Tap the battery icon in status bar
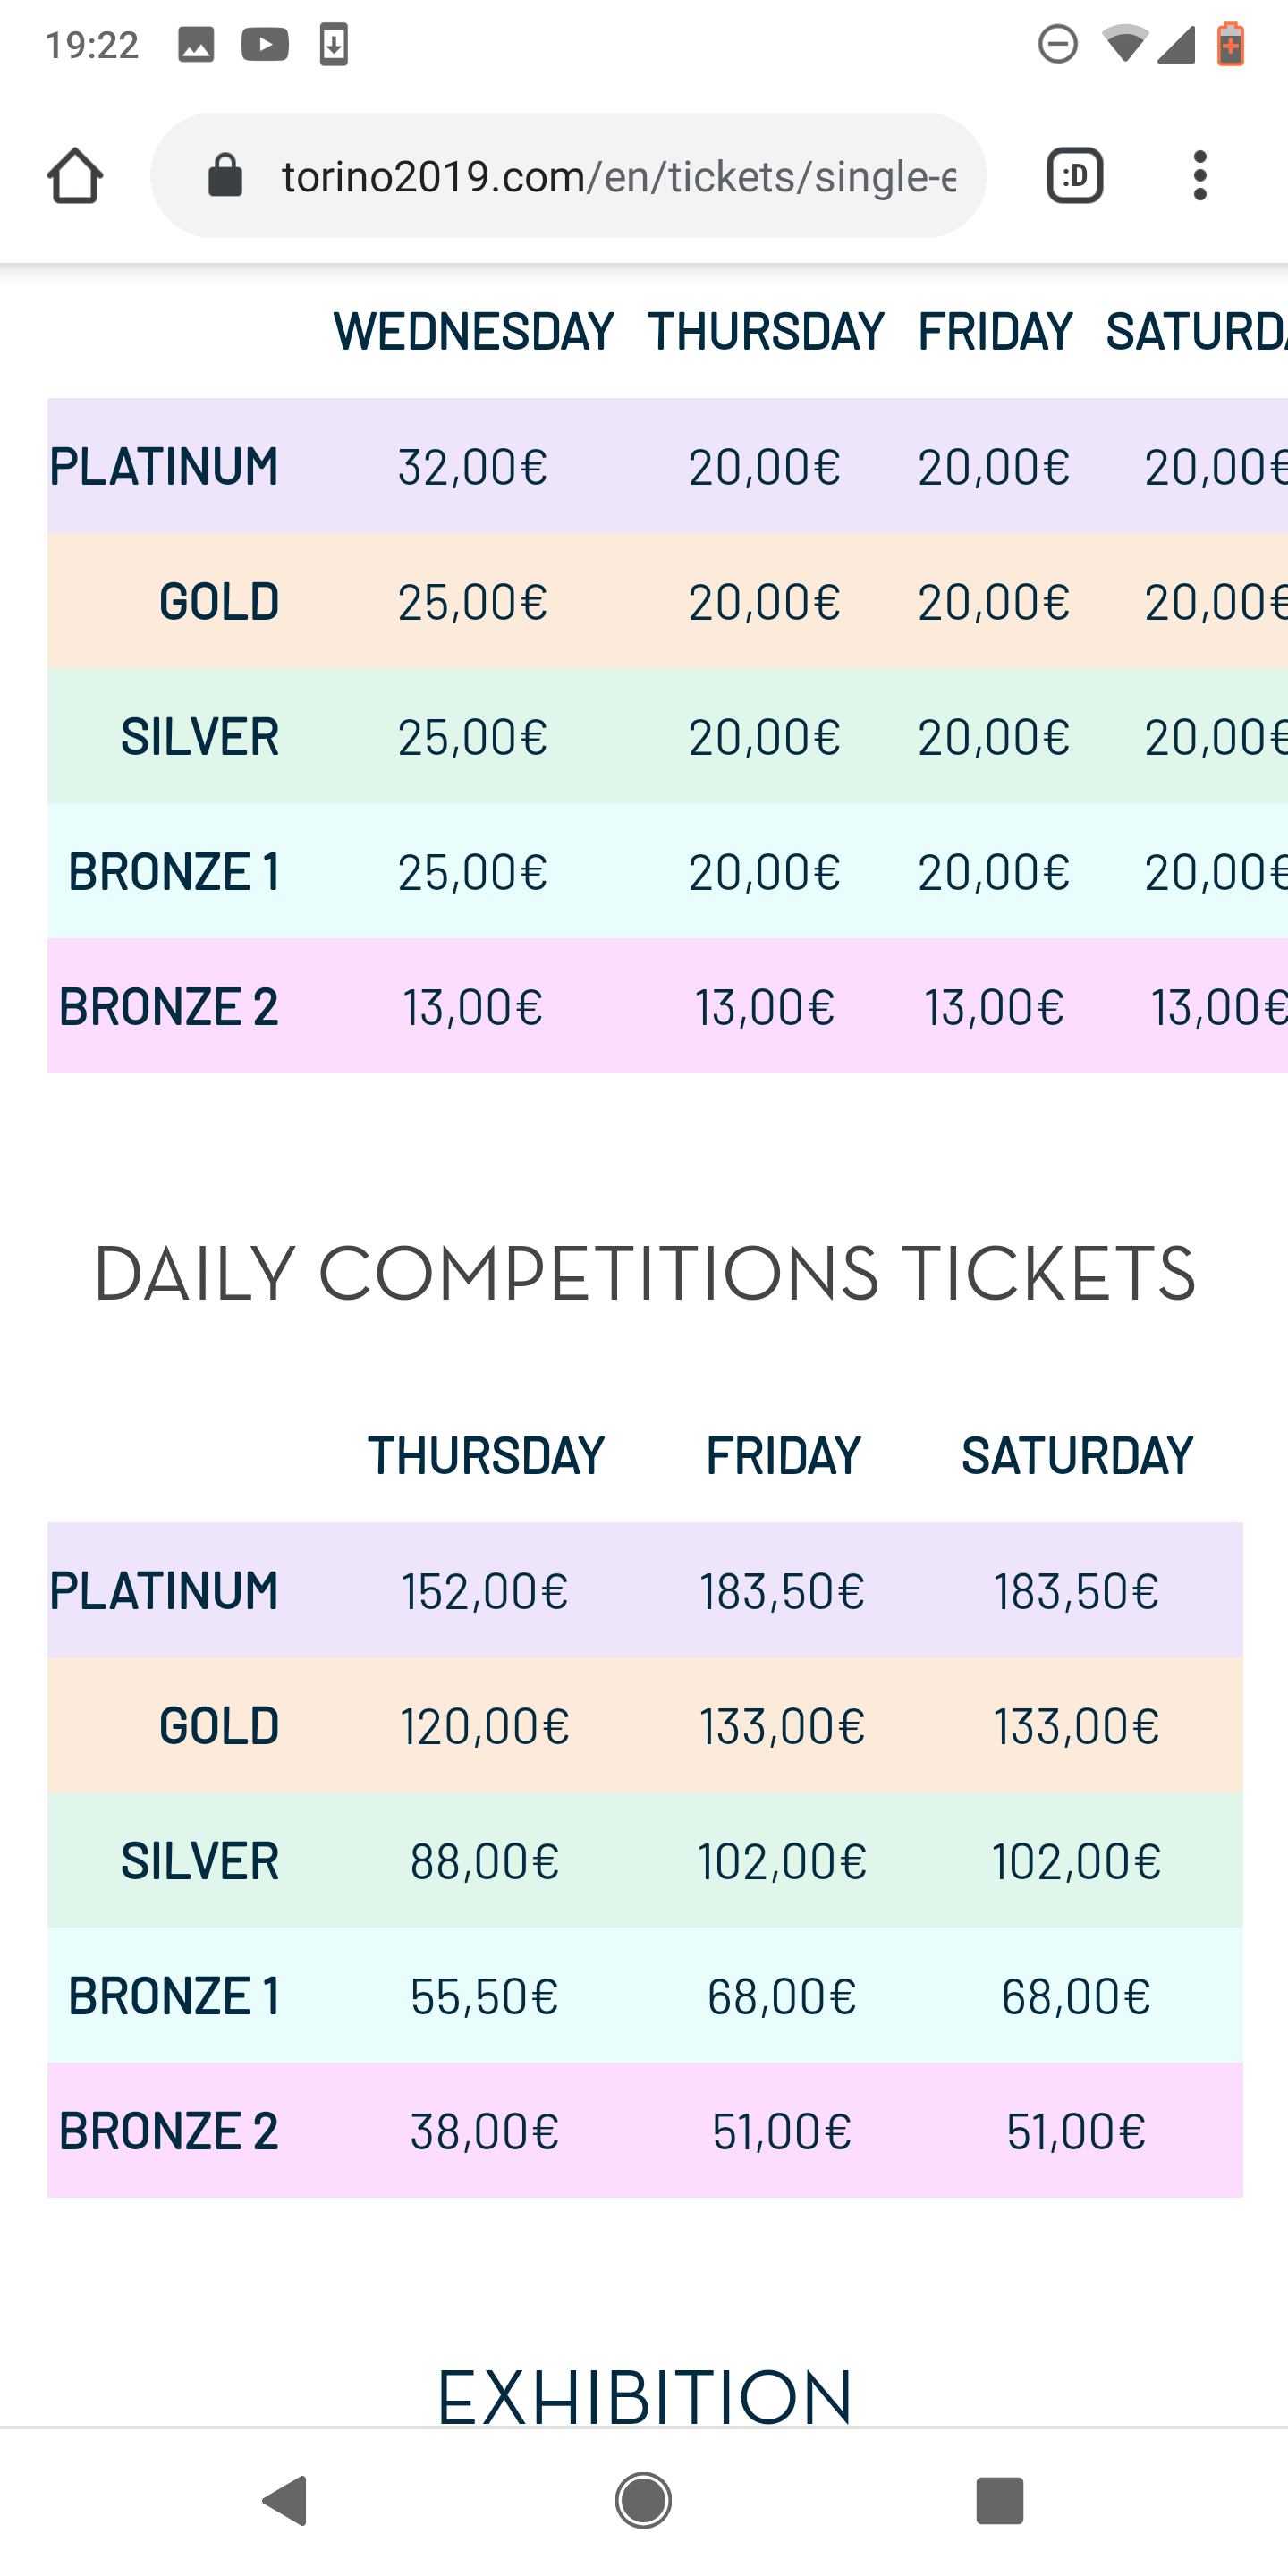This screenshot has width=1288, height=2576. point(1231,45)
